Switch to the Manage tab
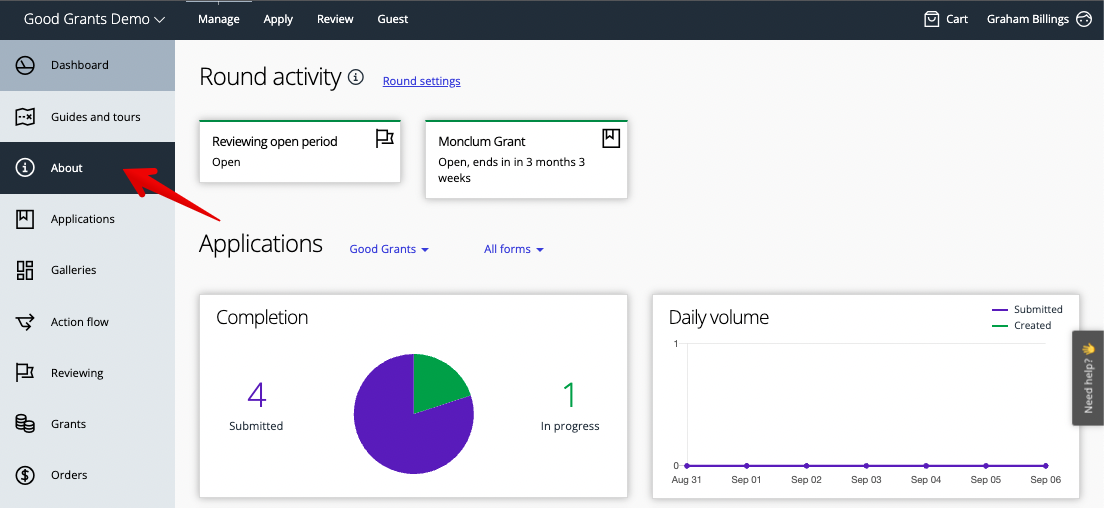The image size is (1104, 508). tap(218, 19)
